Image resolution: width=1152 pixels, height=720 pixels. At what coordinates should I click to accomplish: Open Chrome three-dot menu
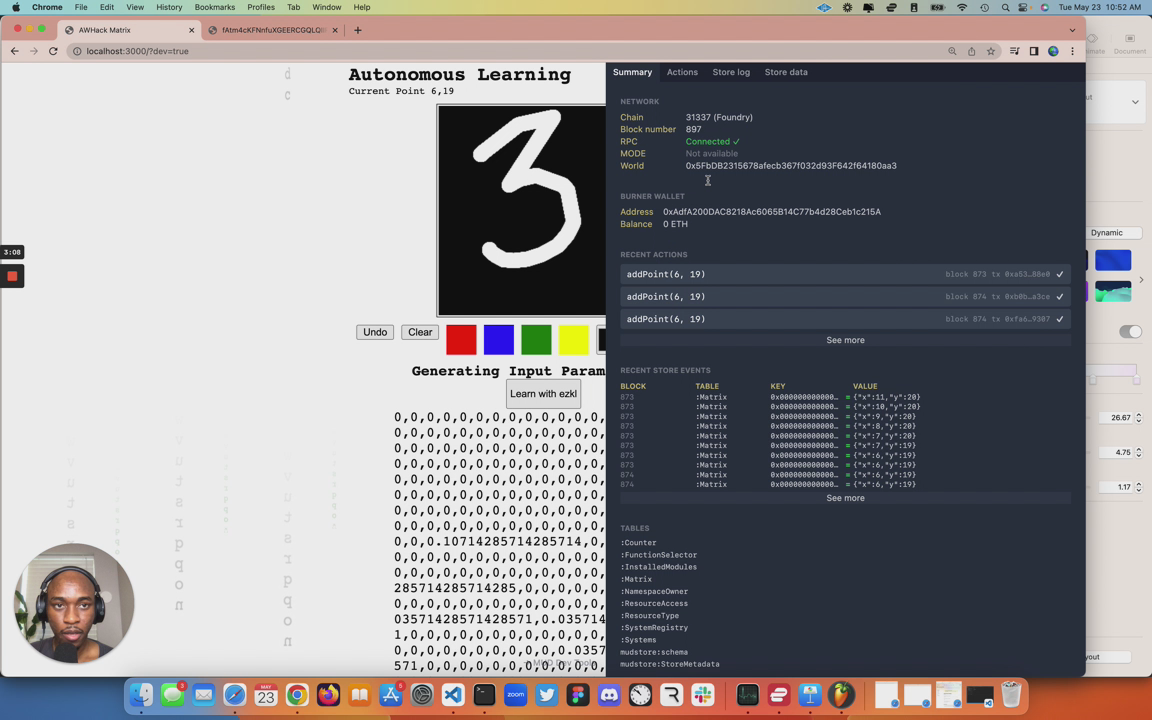pos(1073,51)
